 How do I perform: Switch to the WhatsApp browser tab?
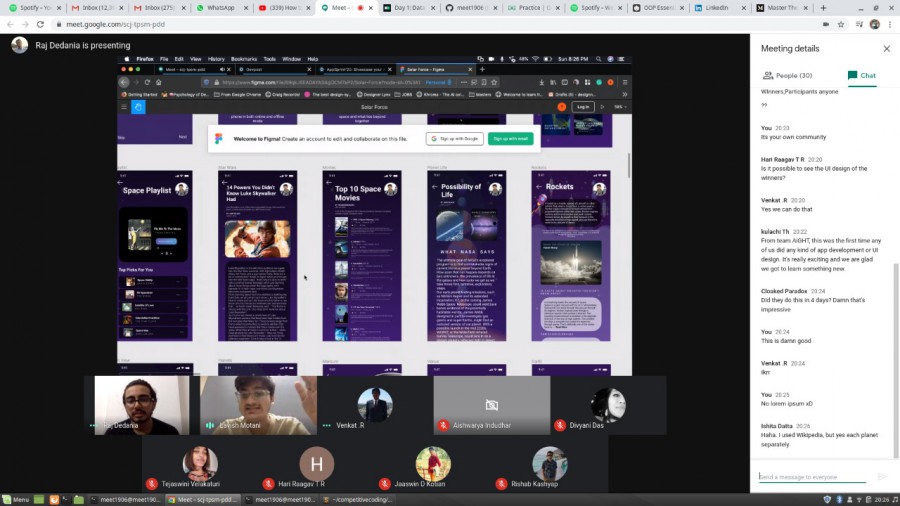point(221,8)
